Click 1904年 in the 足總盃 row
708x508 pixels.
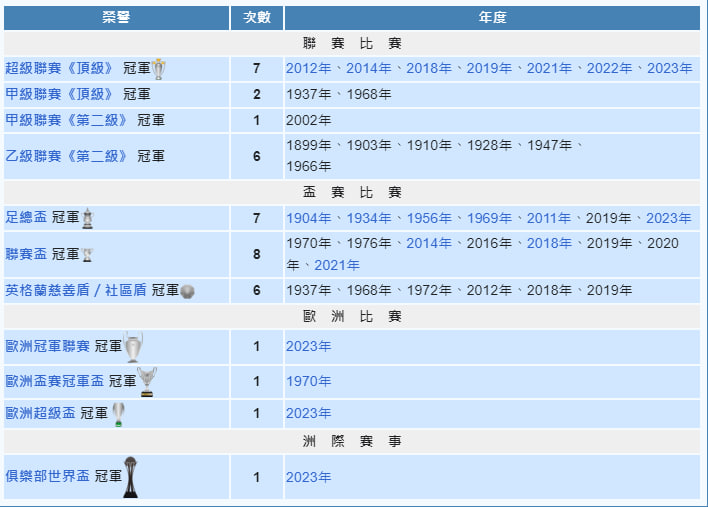click(309, 218)
